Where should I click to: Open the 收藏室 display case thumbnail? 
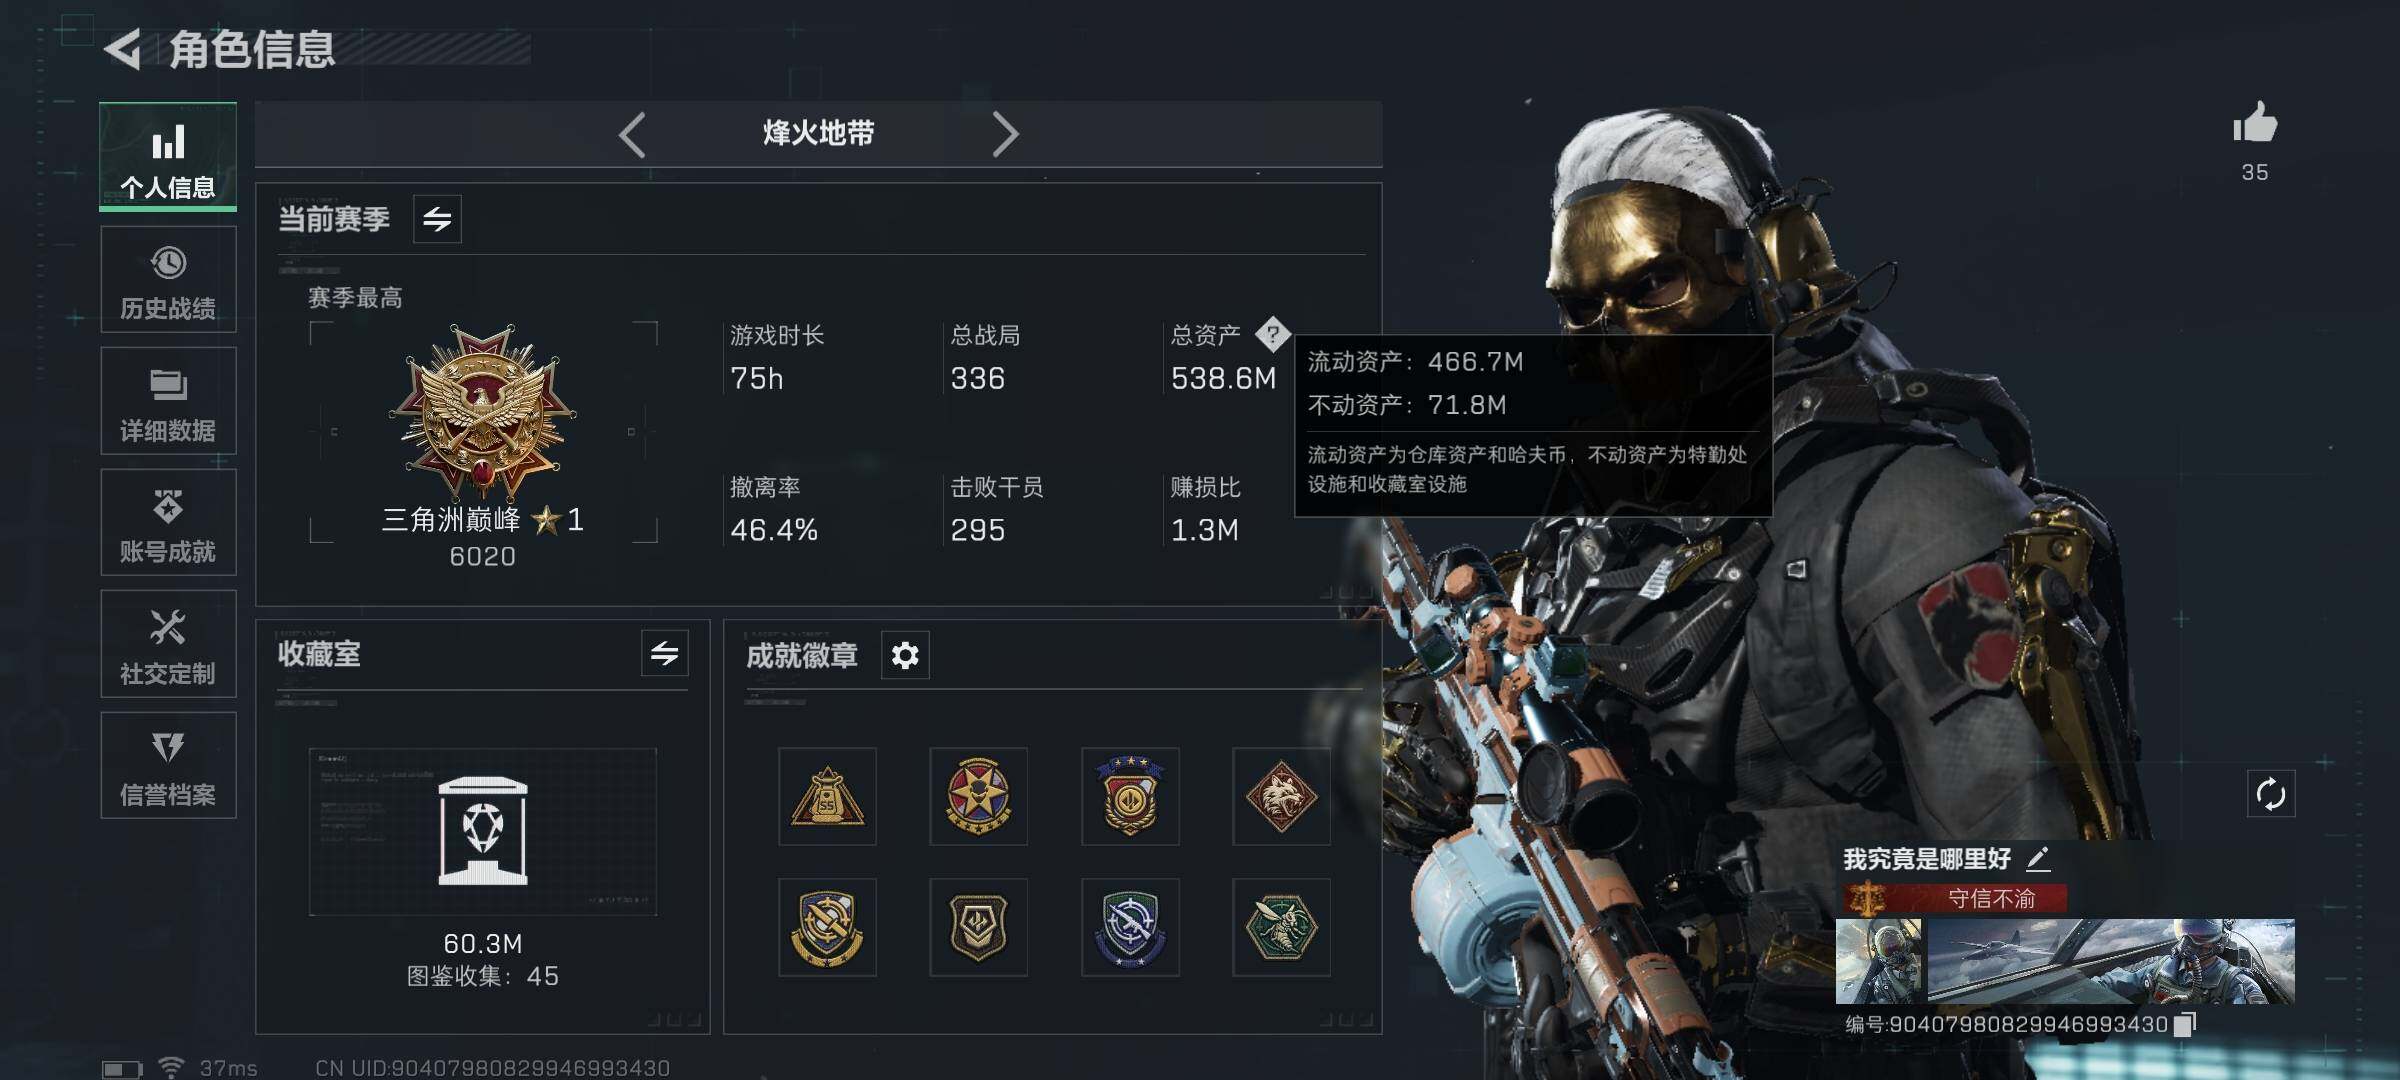click(483, 832)
